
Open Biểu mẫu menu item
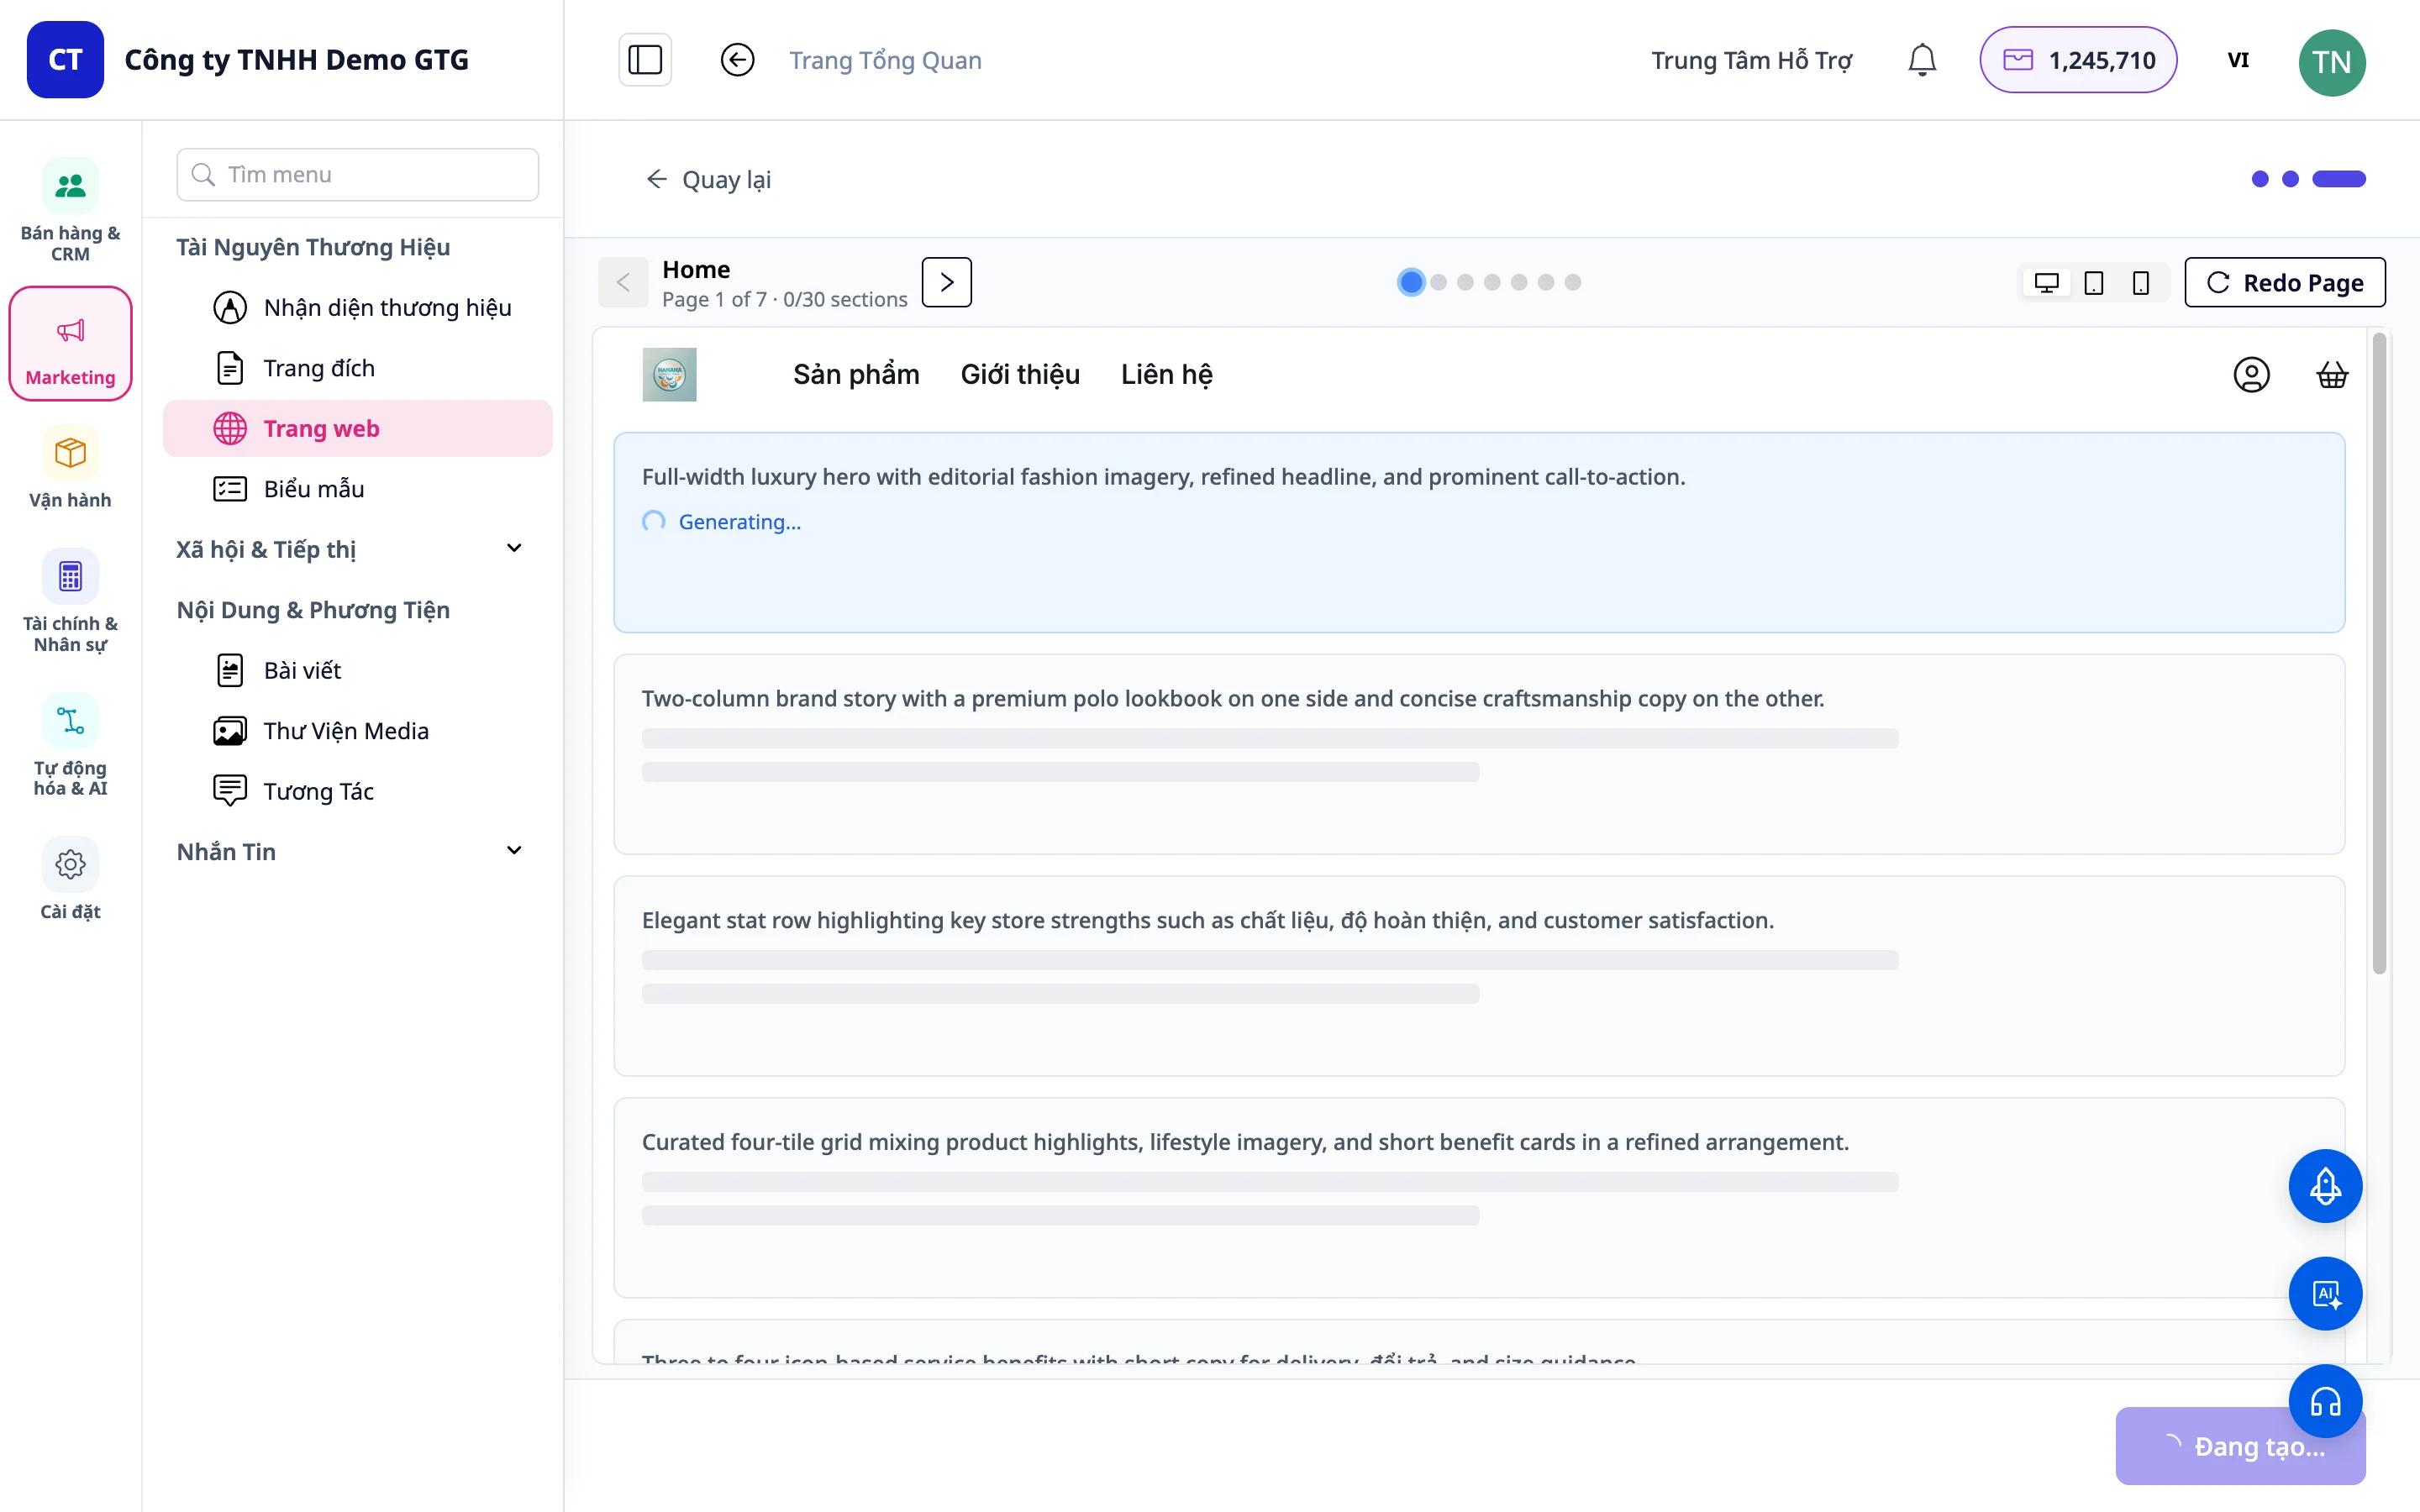point(358,489)
